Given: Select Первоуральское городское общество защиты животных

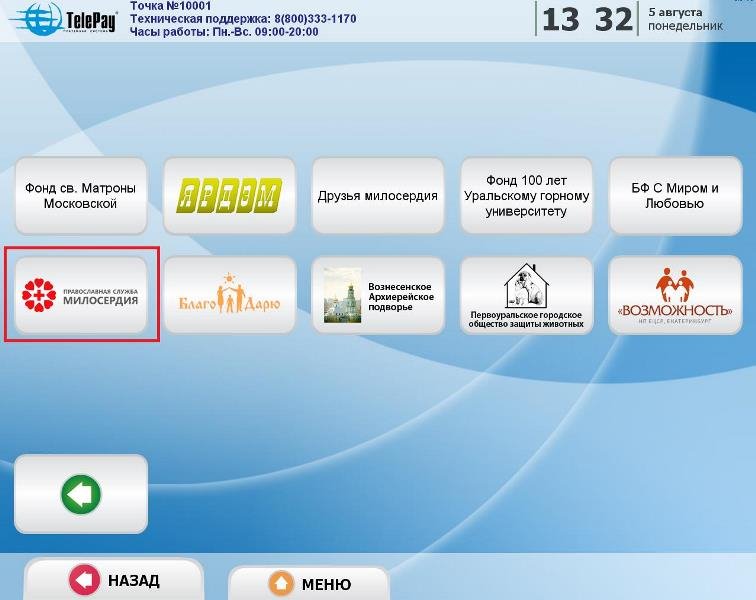Looking at the screenshot, I should pyautogui.click(x=526, y=295).
